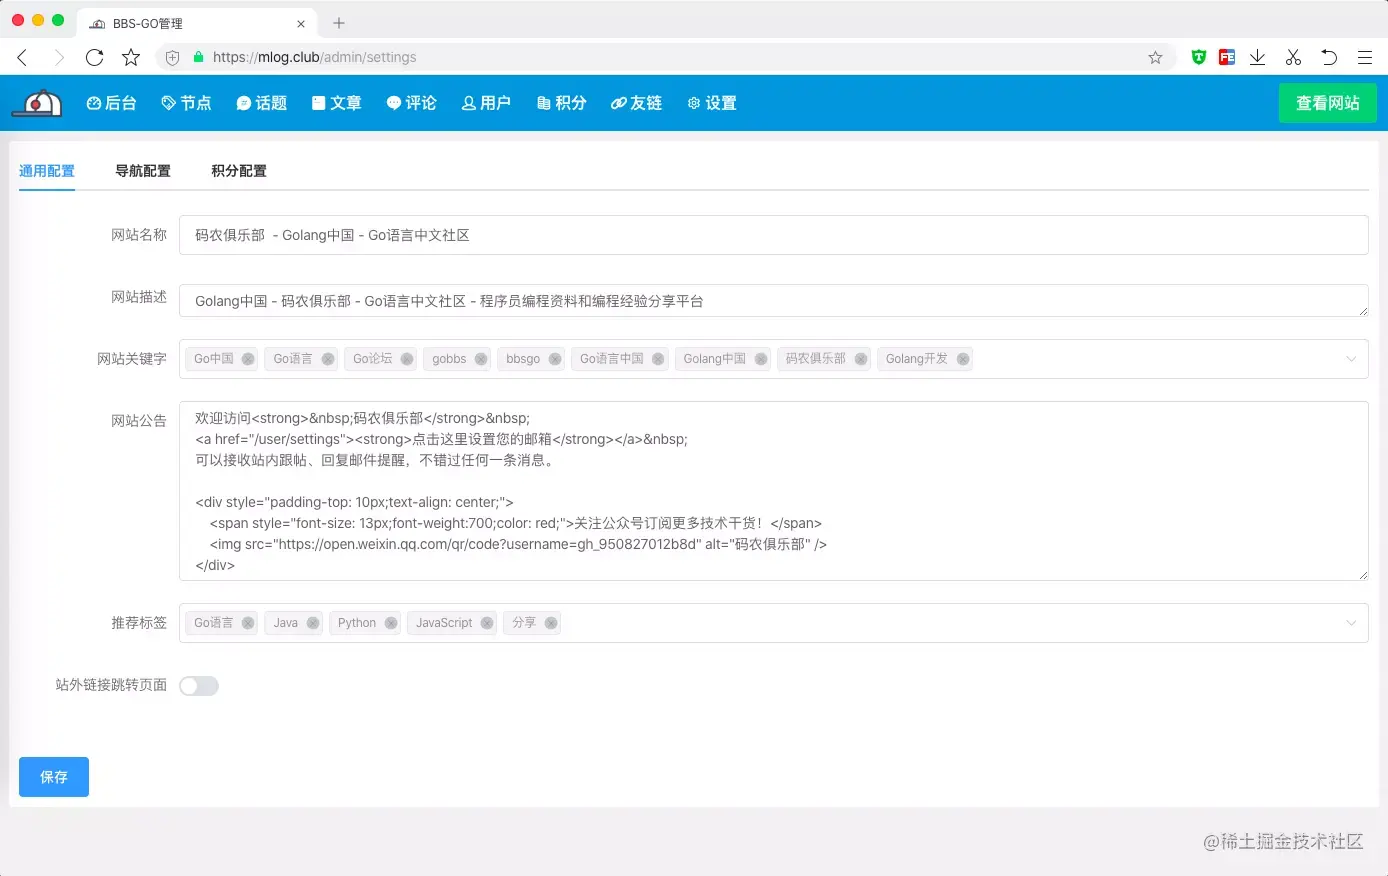Viewport: 1388px width, 876px height.
Task: Remove the 分享 recommended tag
Action: tap(551, 623)
